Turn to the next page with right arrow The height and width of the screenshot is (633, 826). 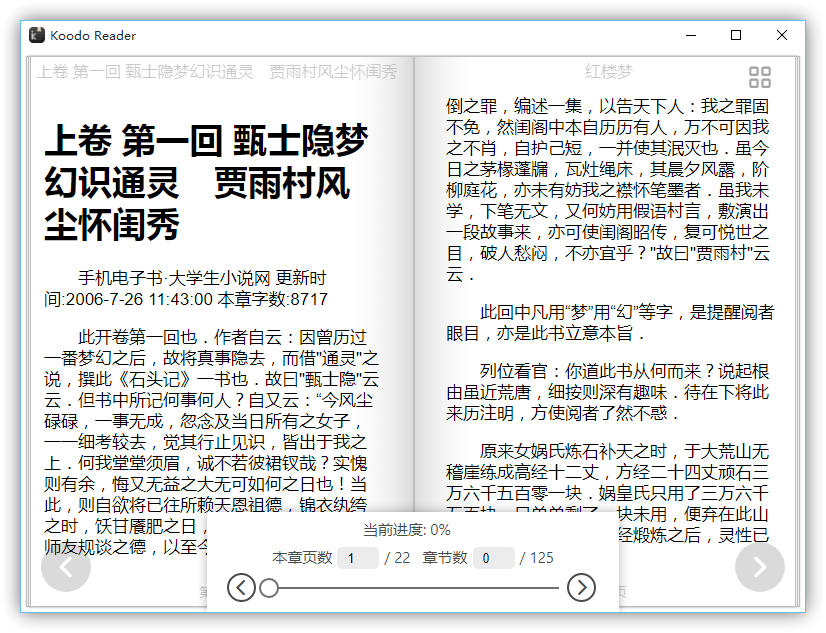pyautogui.click(x=760, y=567)
